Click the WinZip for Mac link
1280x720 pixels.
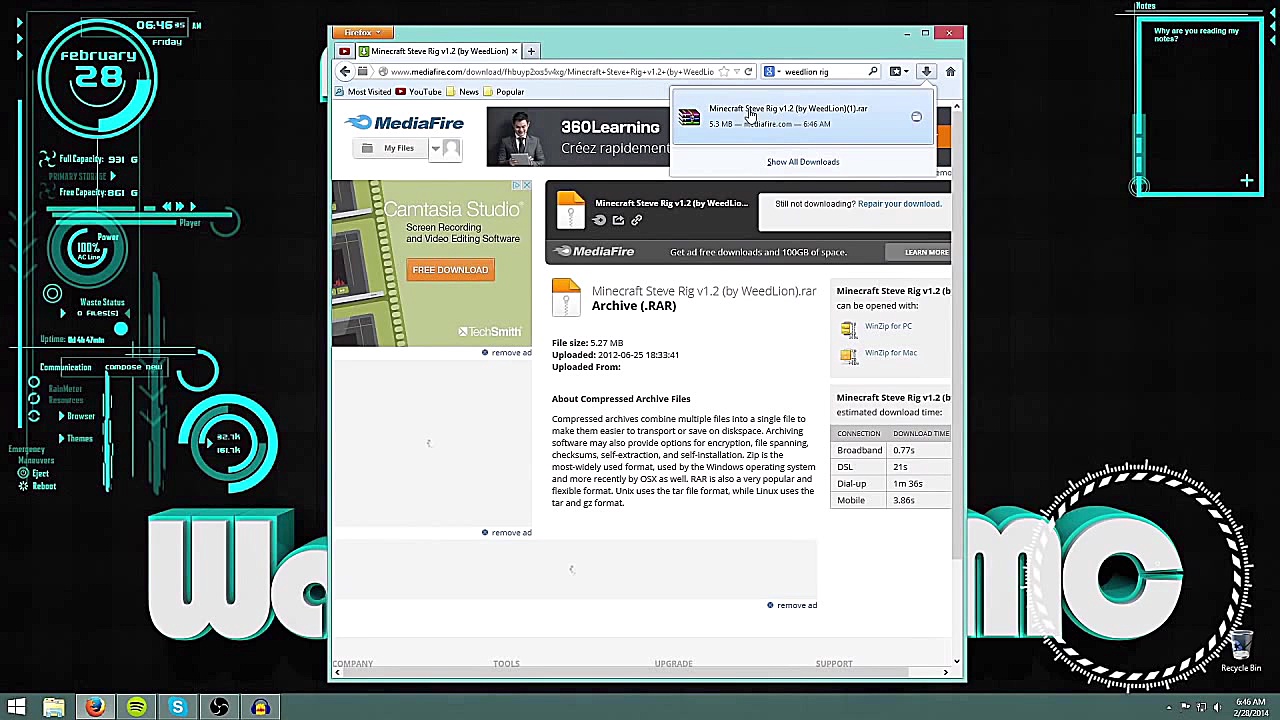(x=891, y=353)
